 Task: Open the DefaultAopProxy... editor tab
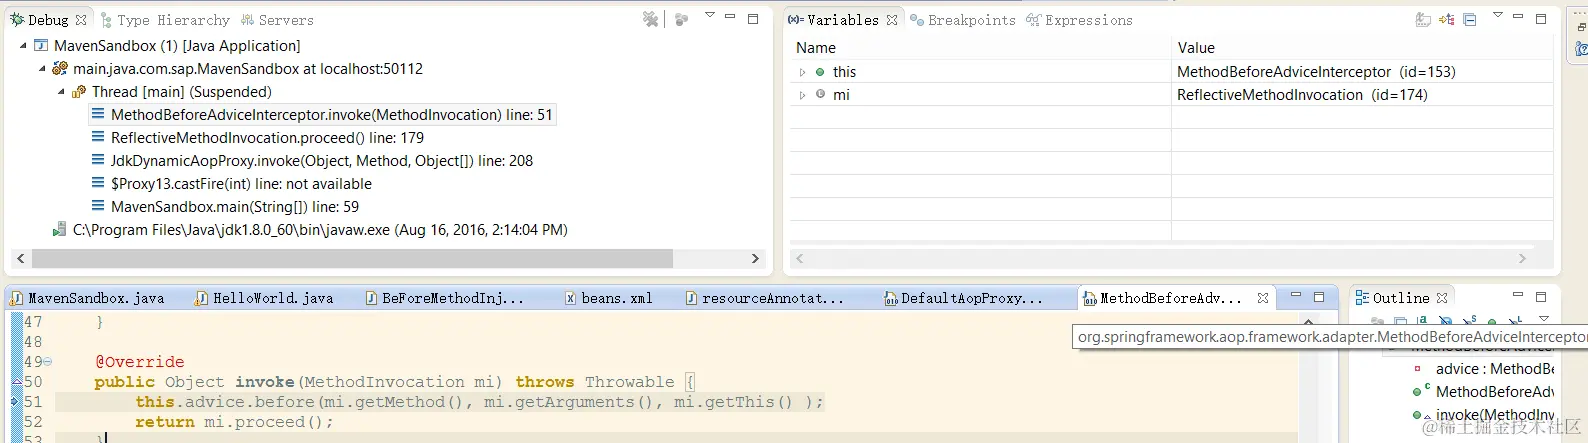[x=963, y=298]
